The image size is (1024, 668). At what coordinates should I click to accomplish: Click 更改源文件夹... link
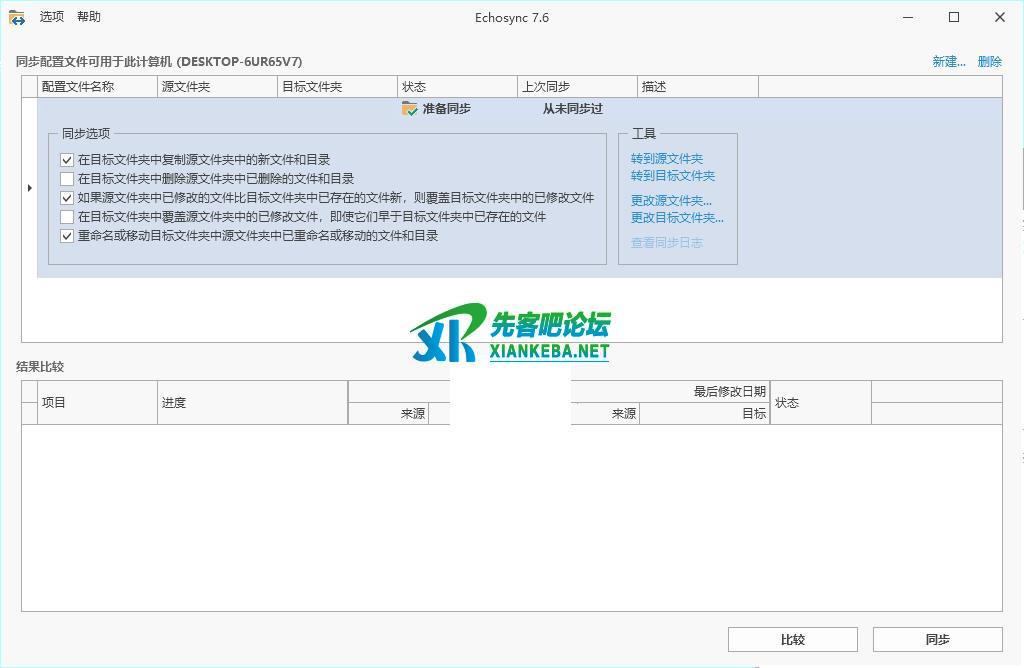[671, 201]
